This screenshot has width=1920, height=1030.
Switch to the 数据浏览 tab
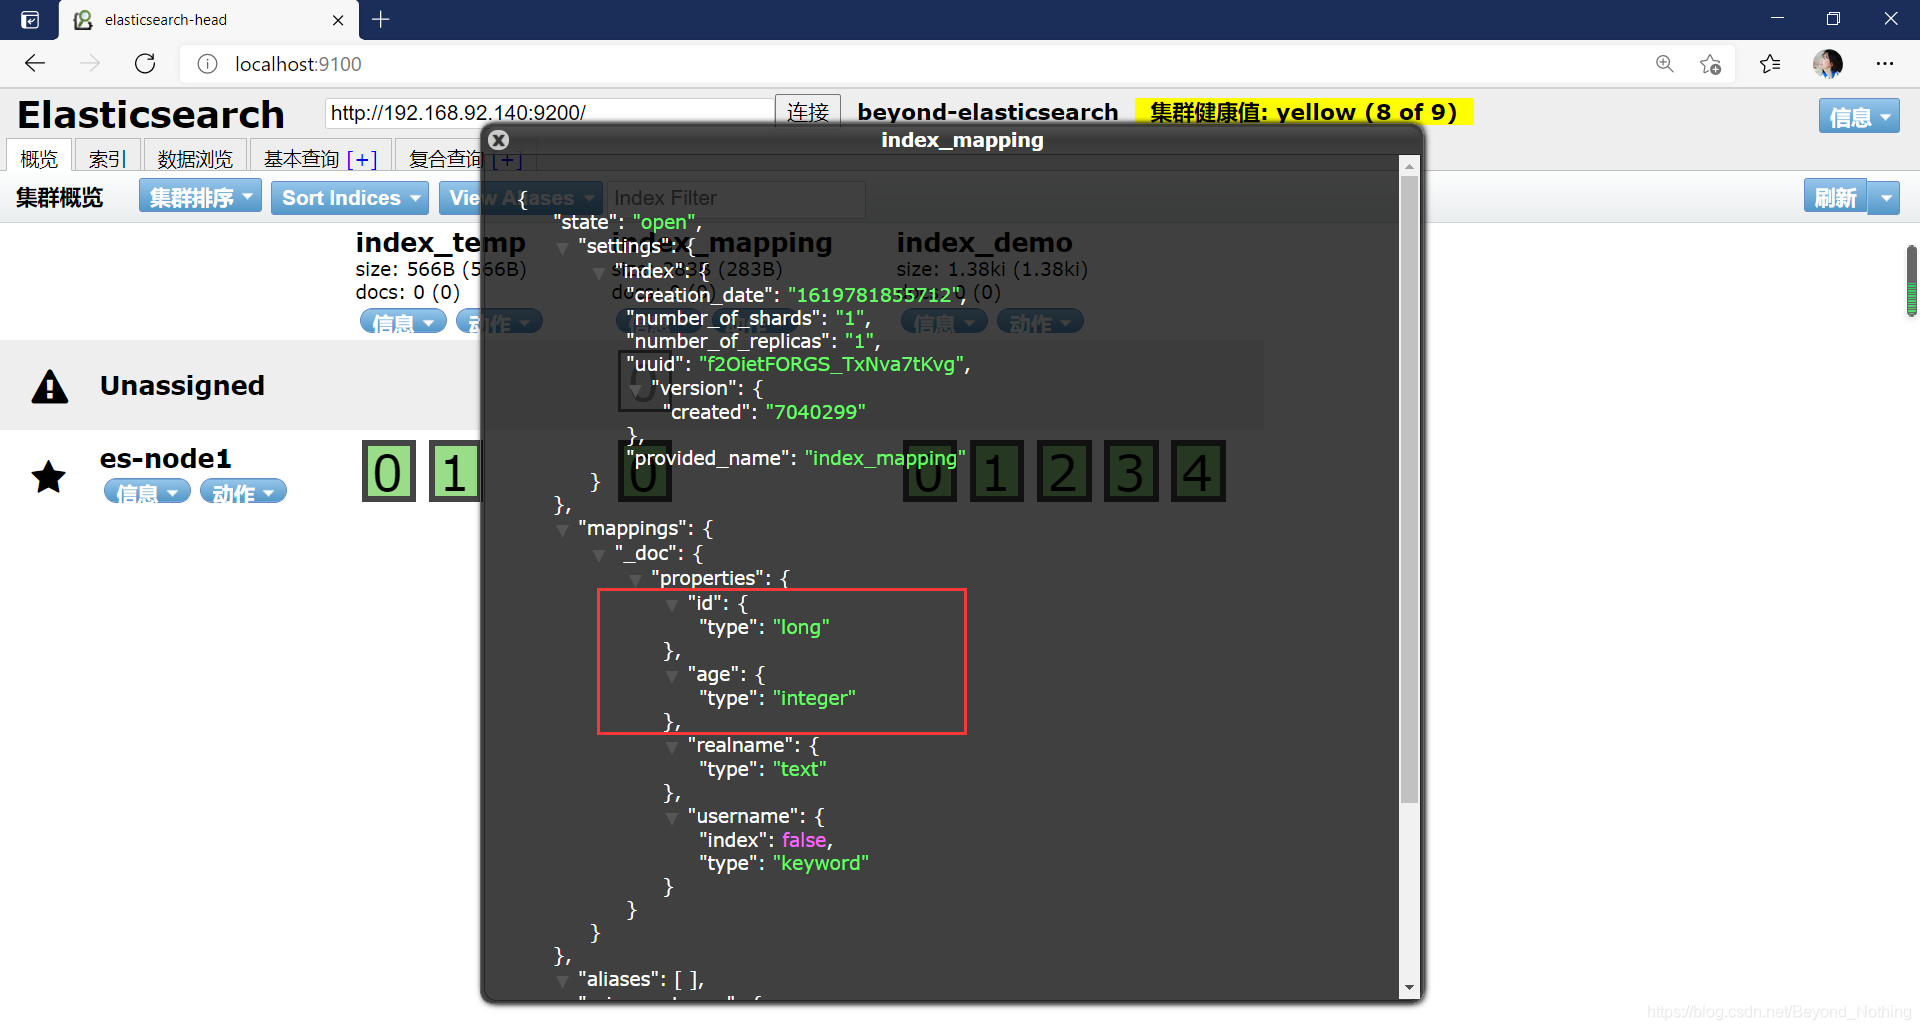(x=195, y=159)
